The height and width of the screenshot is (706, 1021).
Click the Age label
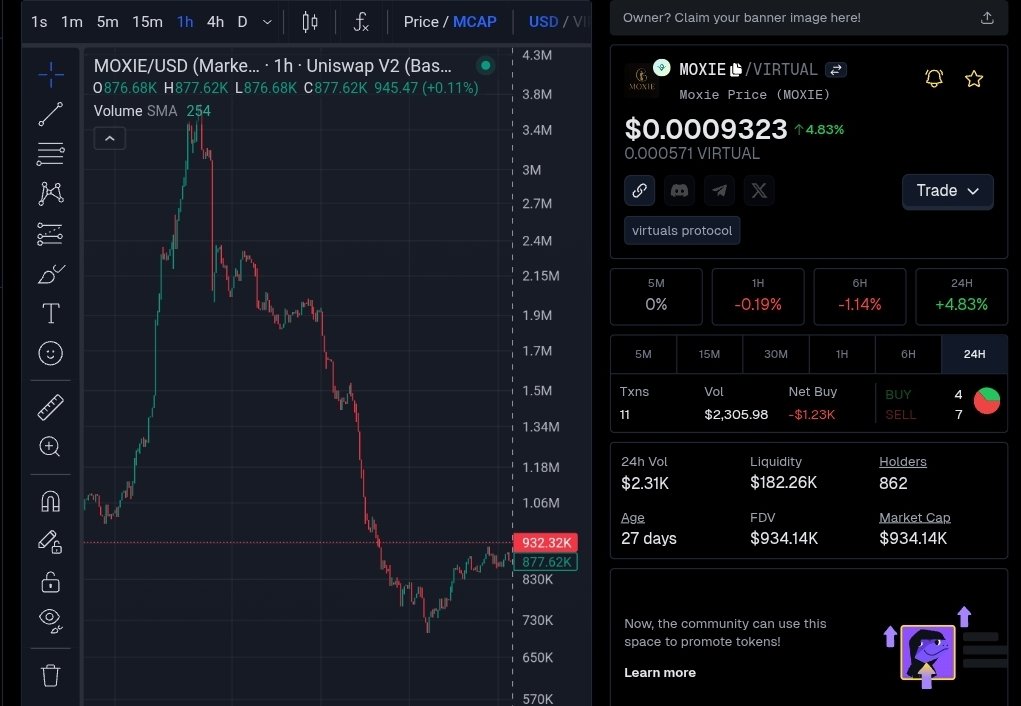click(632, 518)
